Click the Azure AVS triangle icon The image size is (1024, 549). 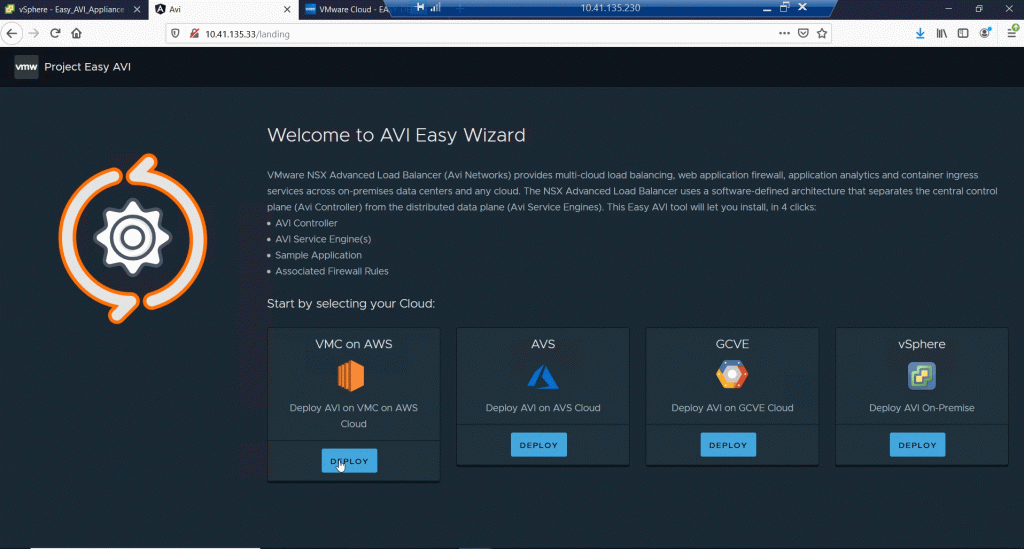pyautogui.click(x=543, y=376)
